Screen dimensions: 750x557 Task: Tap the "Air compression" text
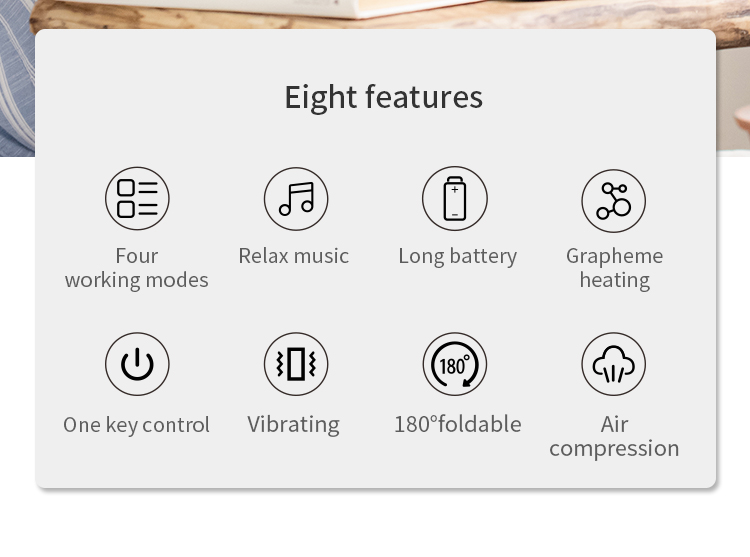(x=614, y=436)
